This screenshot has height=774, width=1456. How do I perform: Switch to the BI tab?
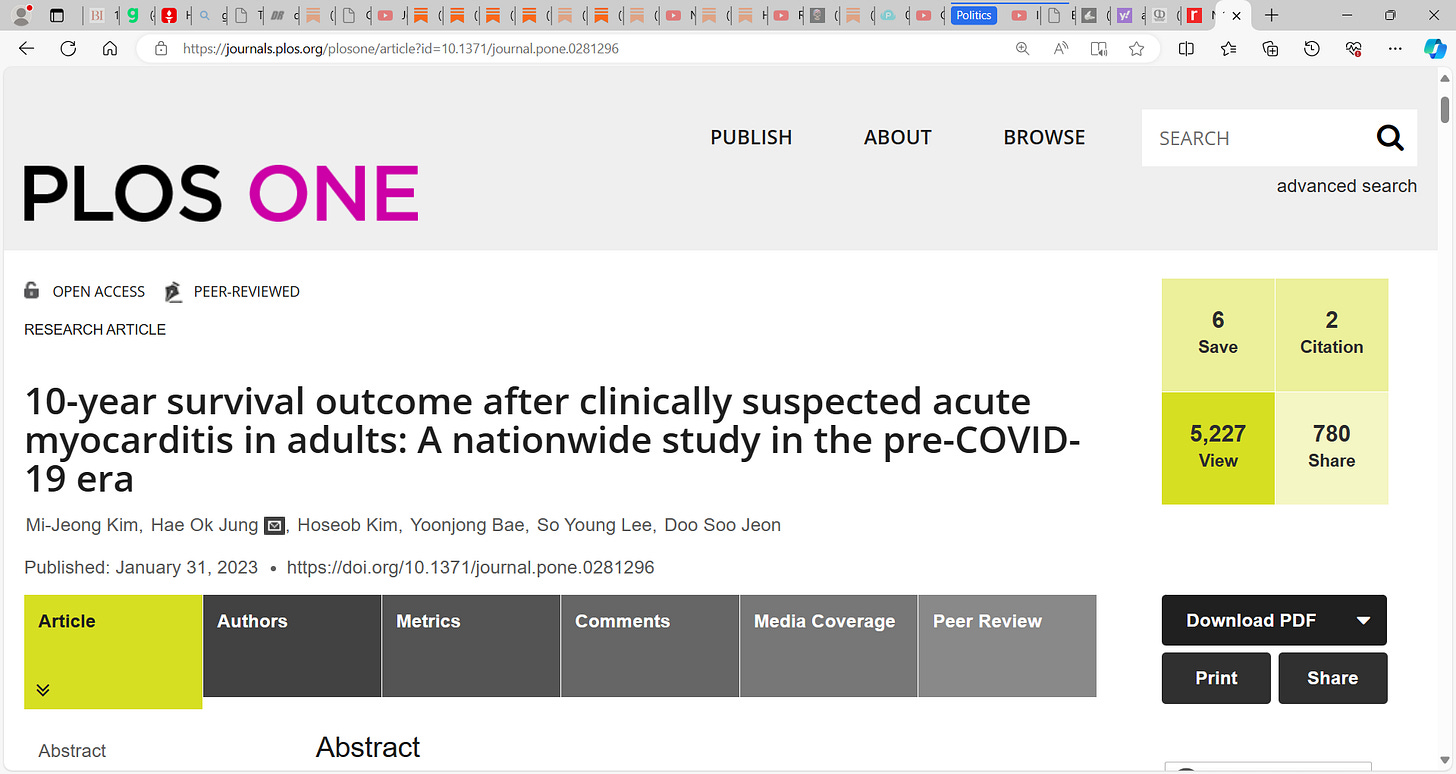(97, 15)
